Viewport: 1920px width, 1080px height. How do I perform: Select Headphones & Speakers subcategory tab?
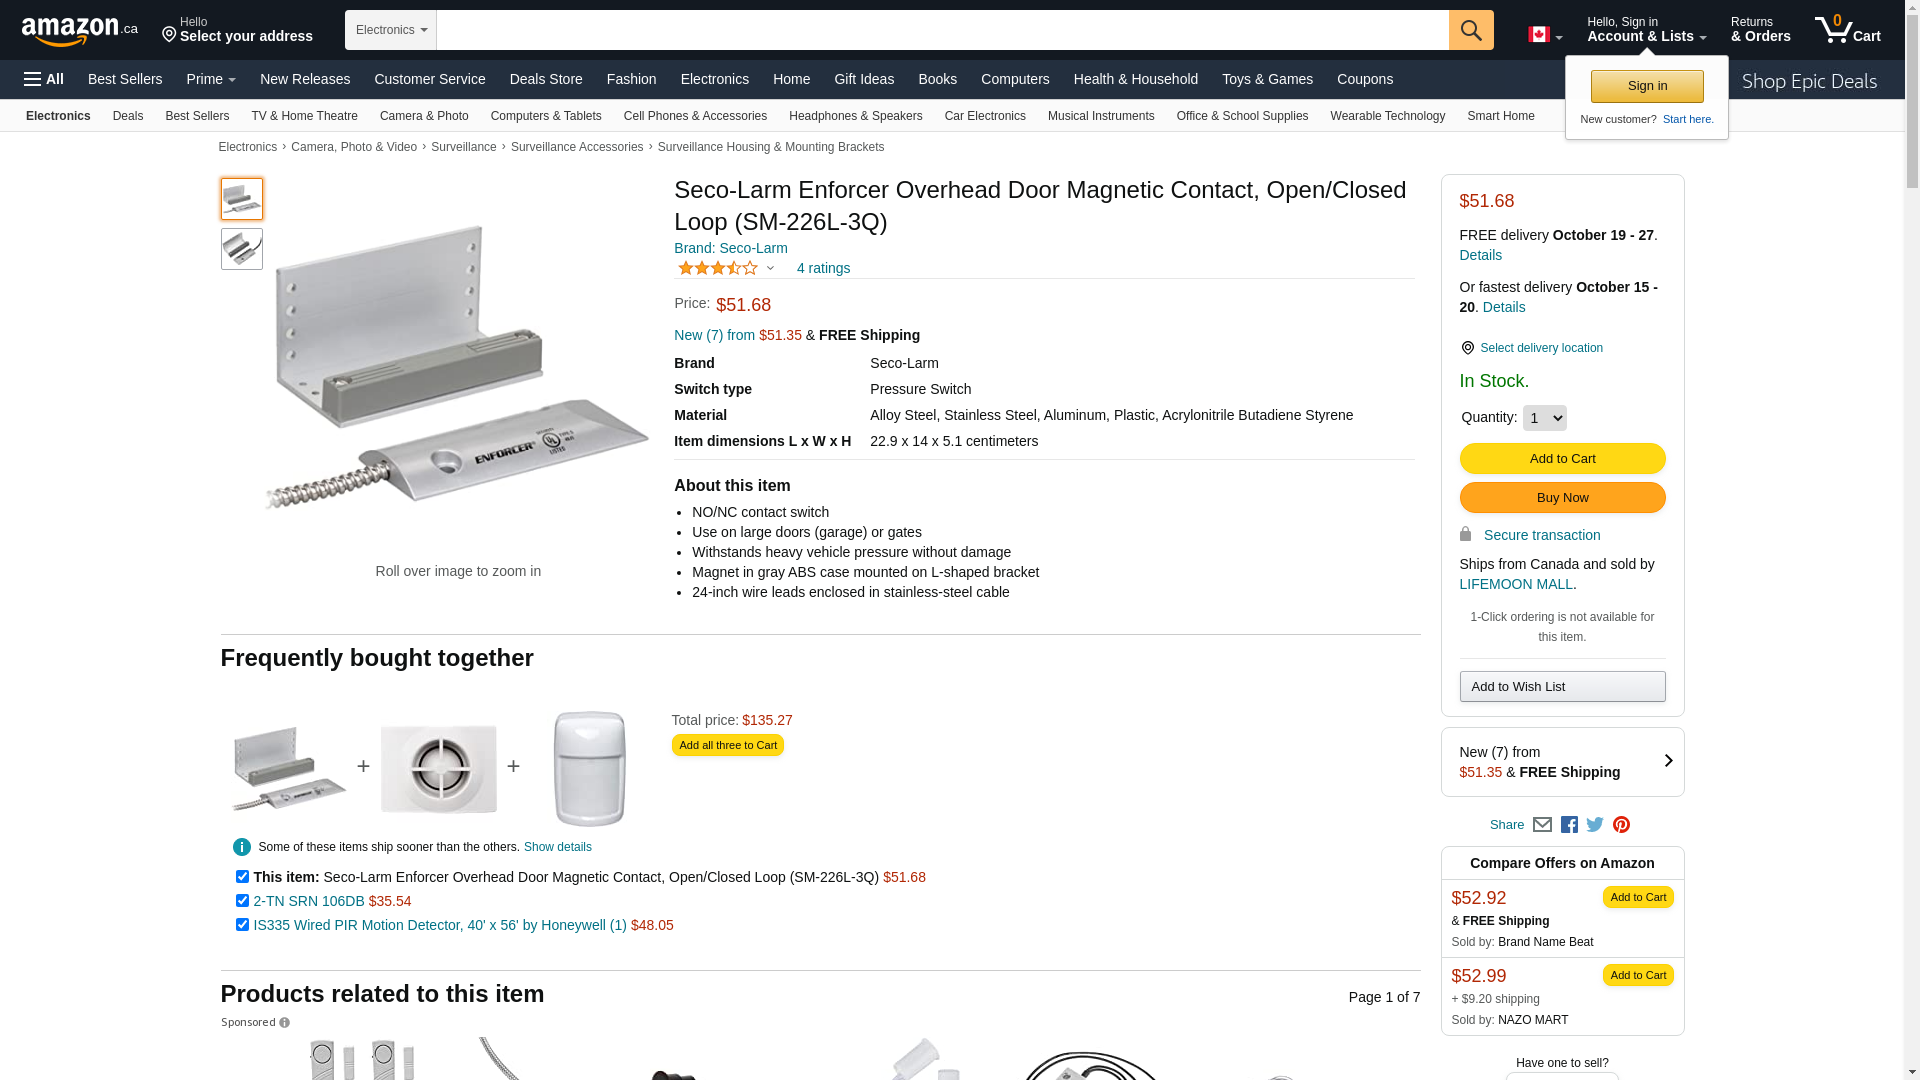coord(855,116)
